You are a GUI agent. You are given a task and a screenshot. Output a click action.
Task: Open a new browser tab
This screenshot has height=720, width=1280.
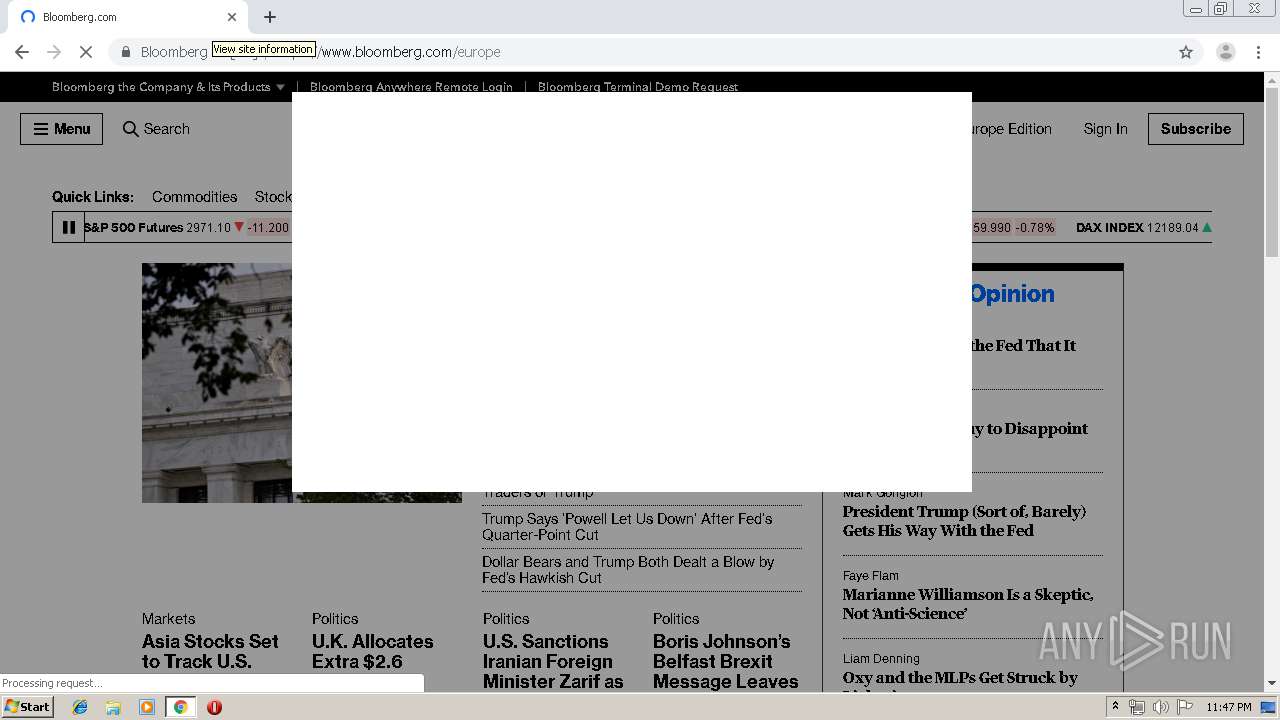click(x=270, y=17)
